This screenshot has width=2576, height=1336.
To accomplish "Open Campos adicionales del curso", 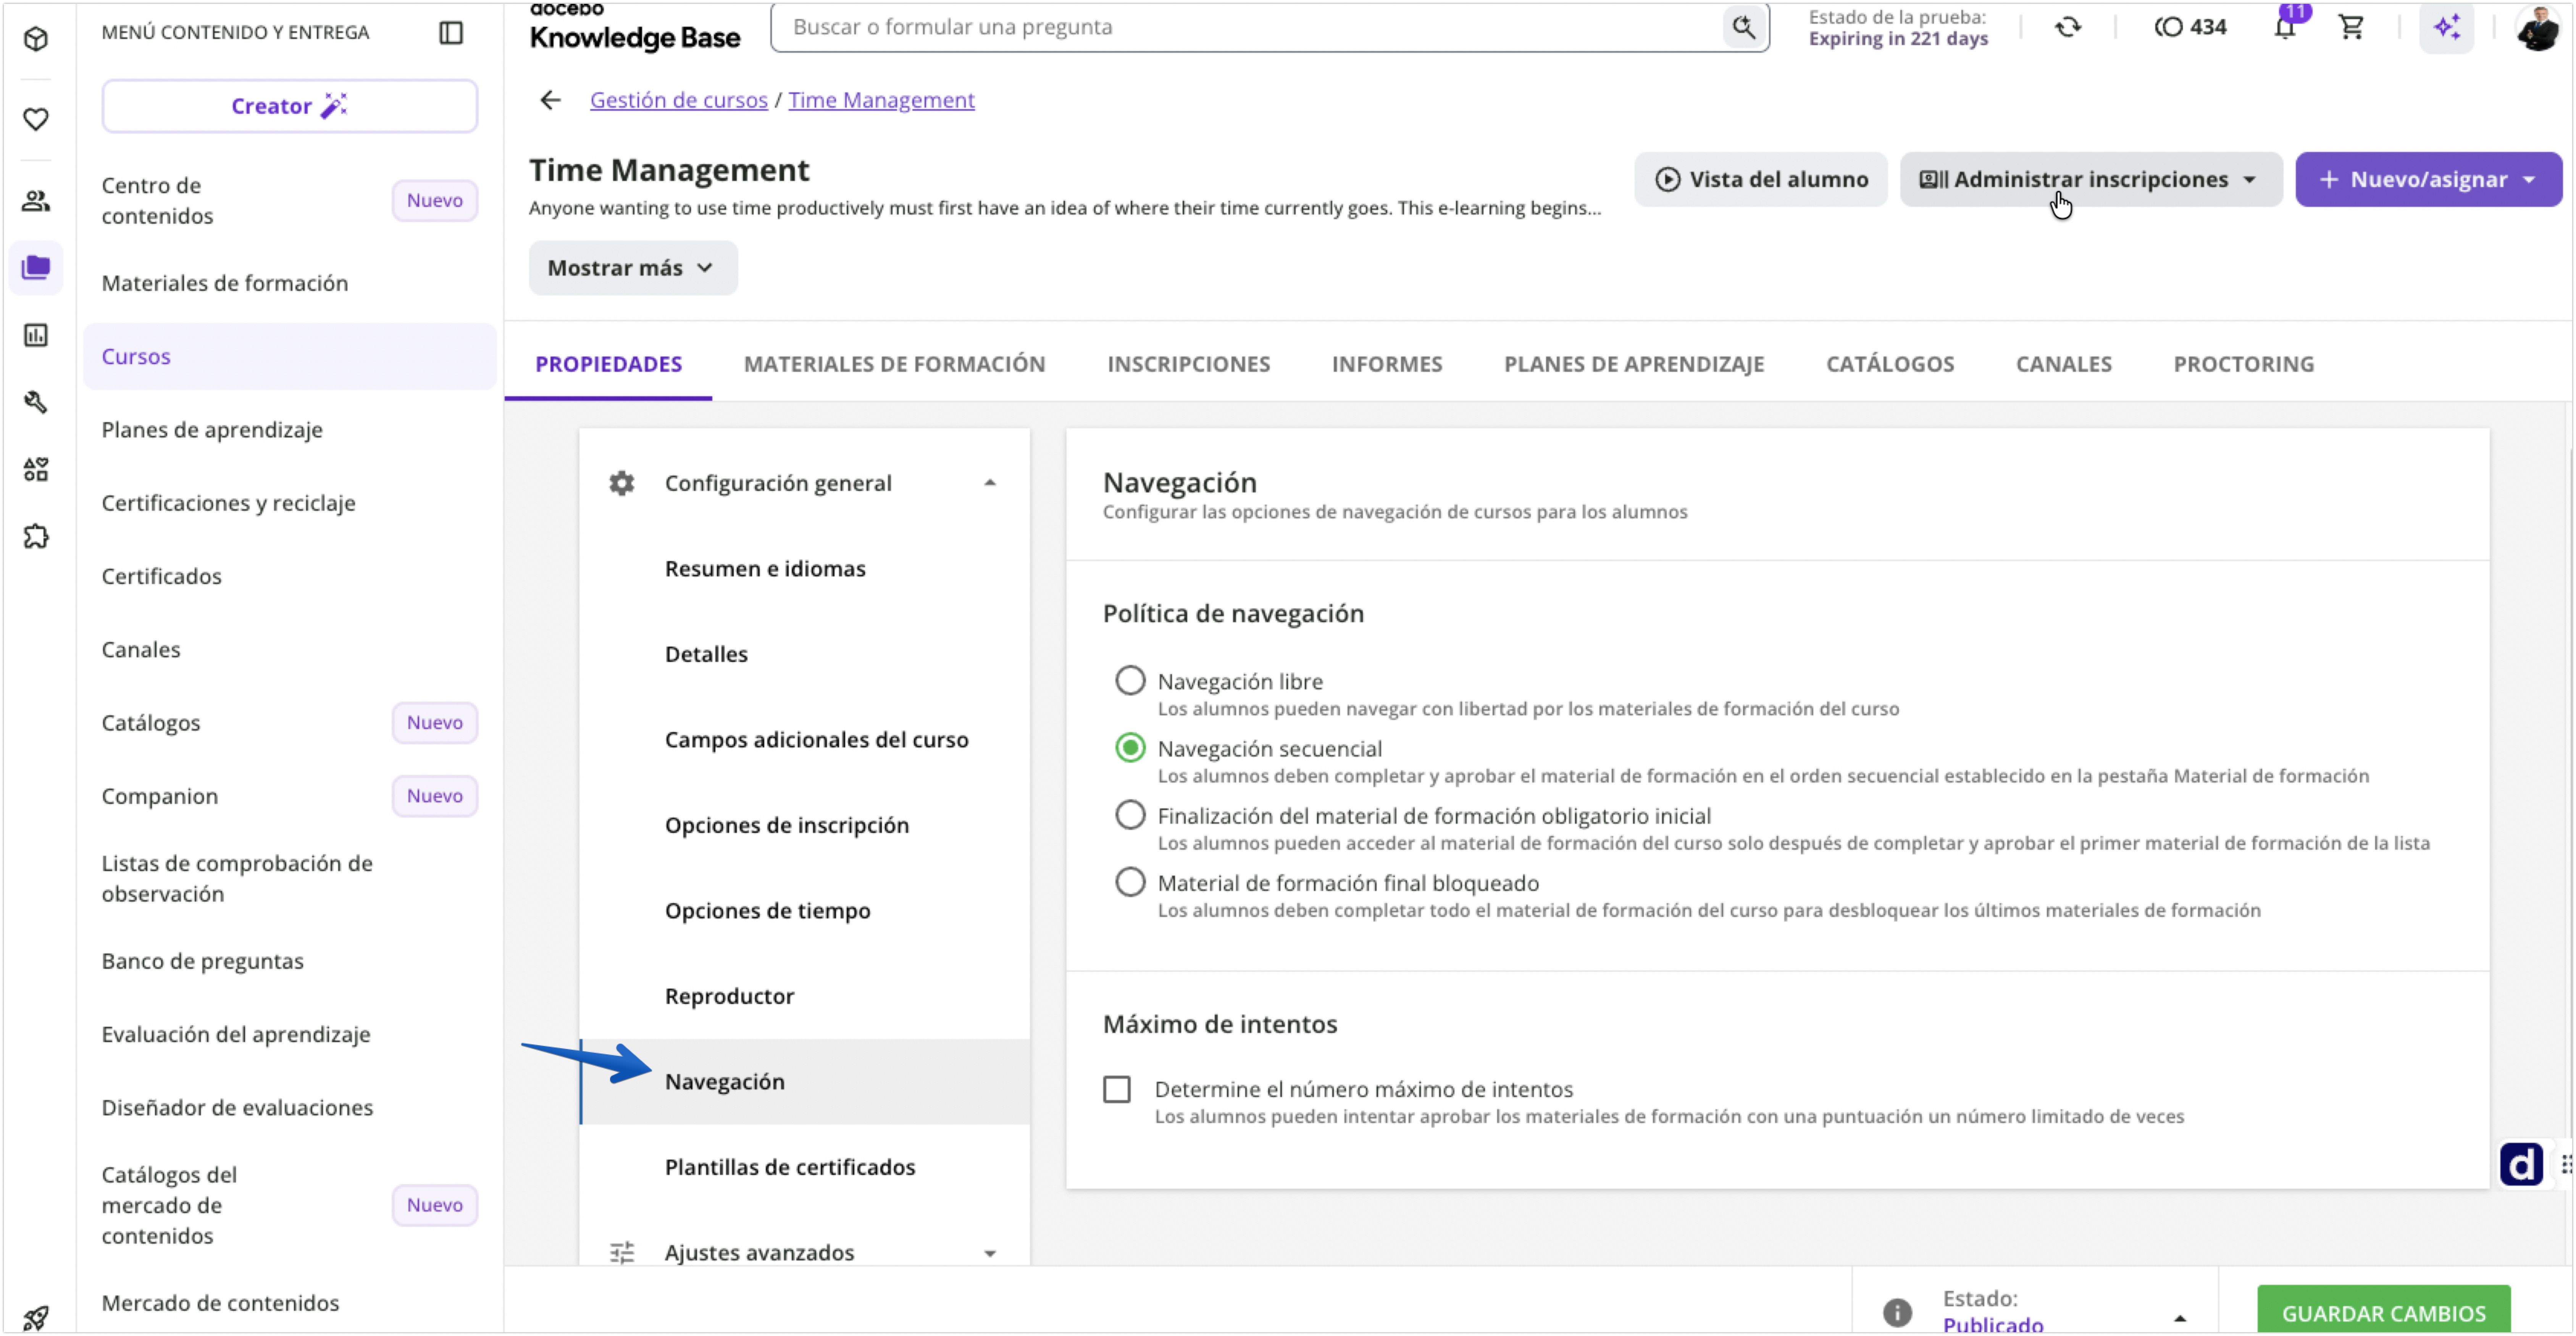I will pos(816,740).
